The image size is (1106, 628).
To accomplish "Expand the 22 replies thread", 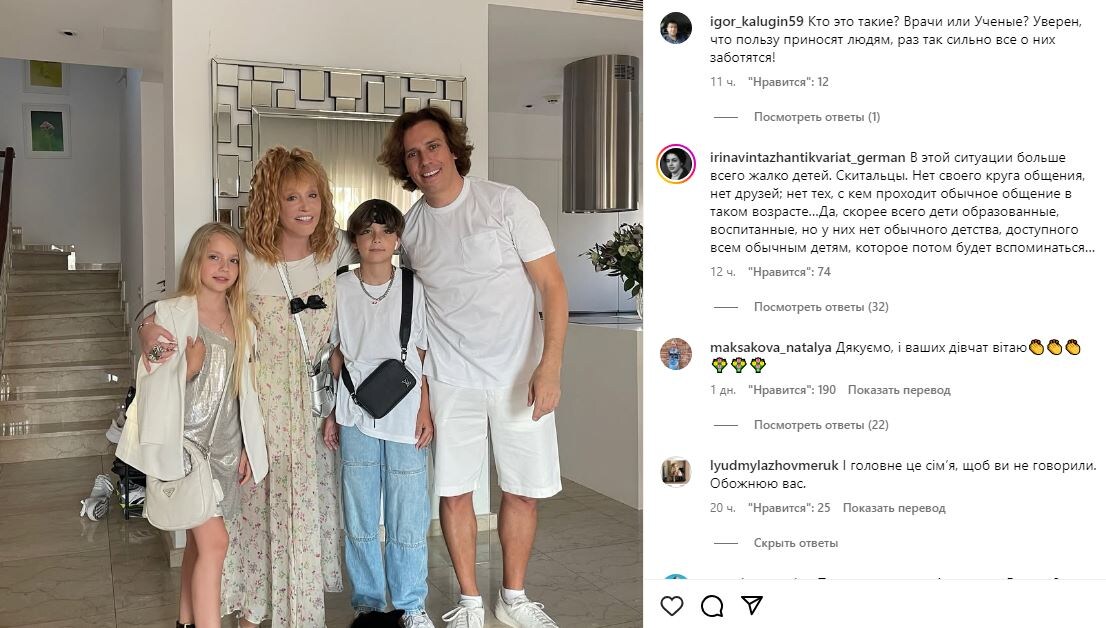I will [821, 425].
